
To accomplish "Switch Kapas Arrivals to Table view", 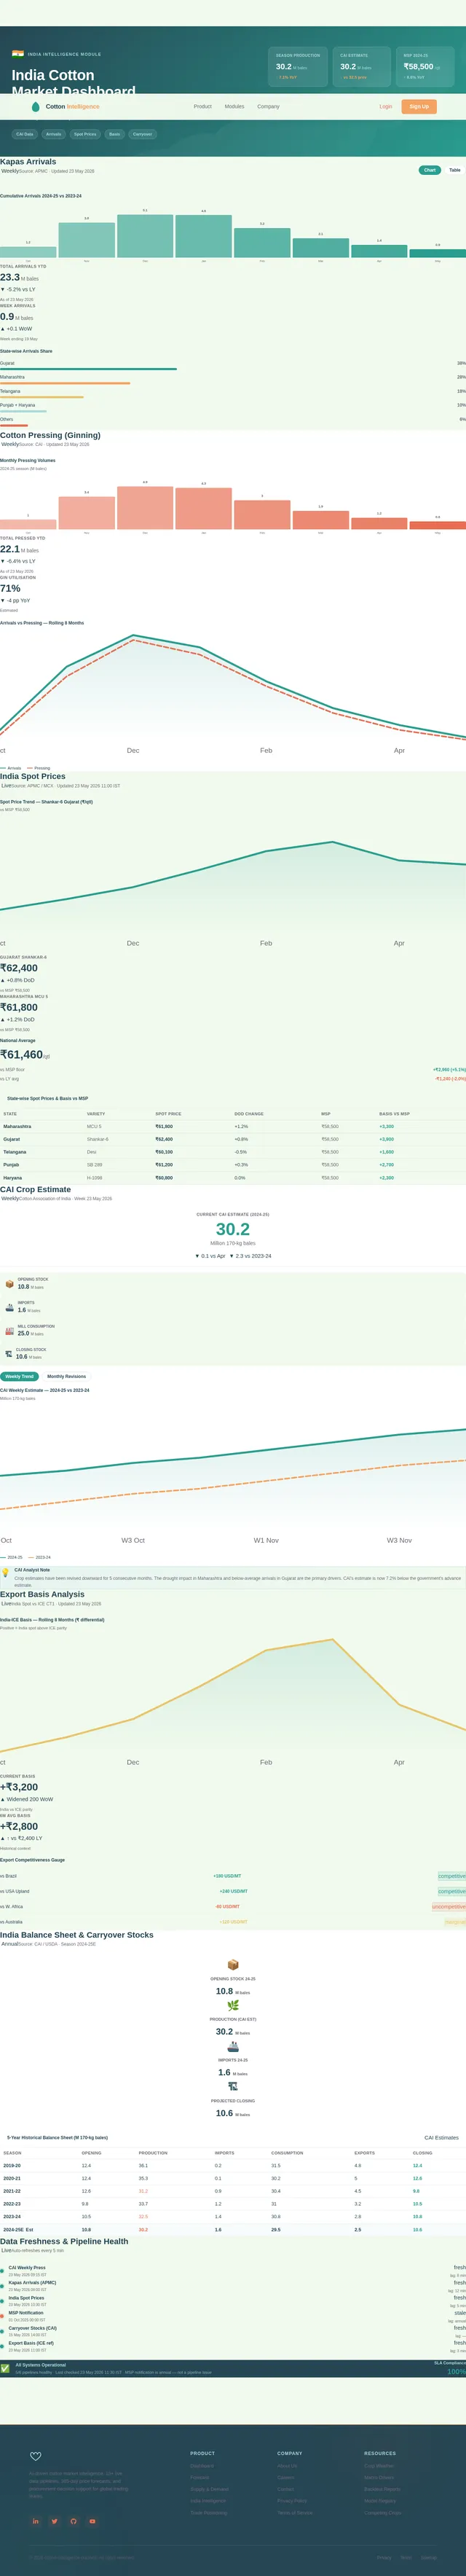I will tap(455, 170).
